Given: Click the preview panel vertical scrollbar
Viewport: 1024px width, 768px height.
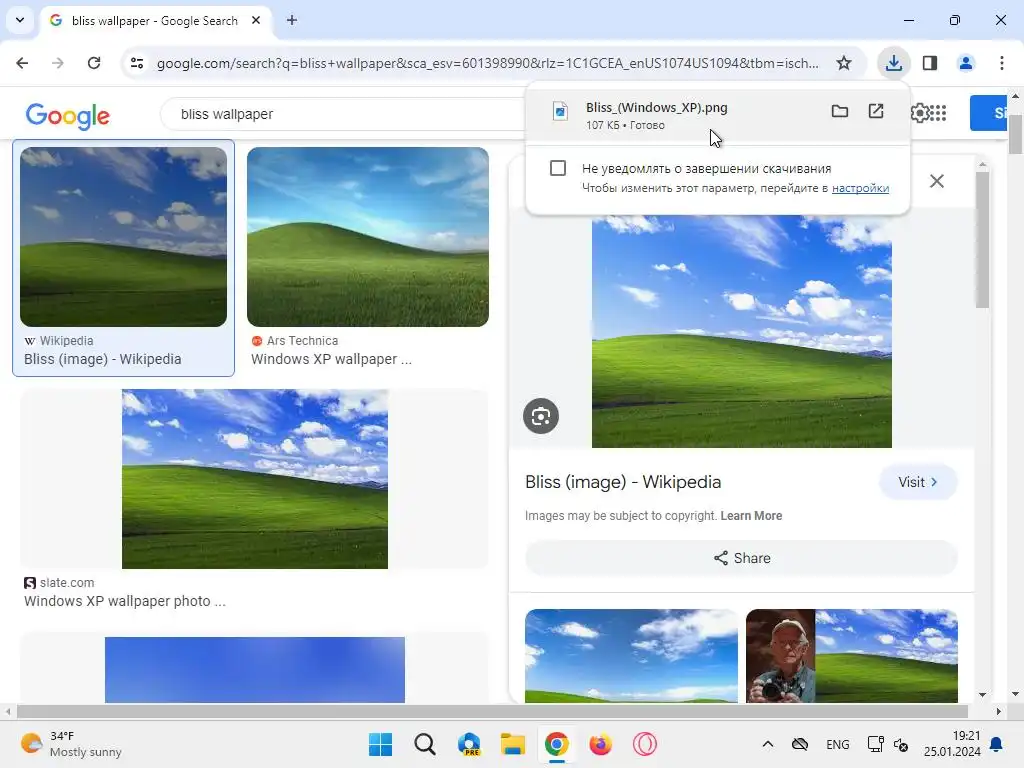Looking at the screenshot, I should [982, 239].
